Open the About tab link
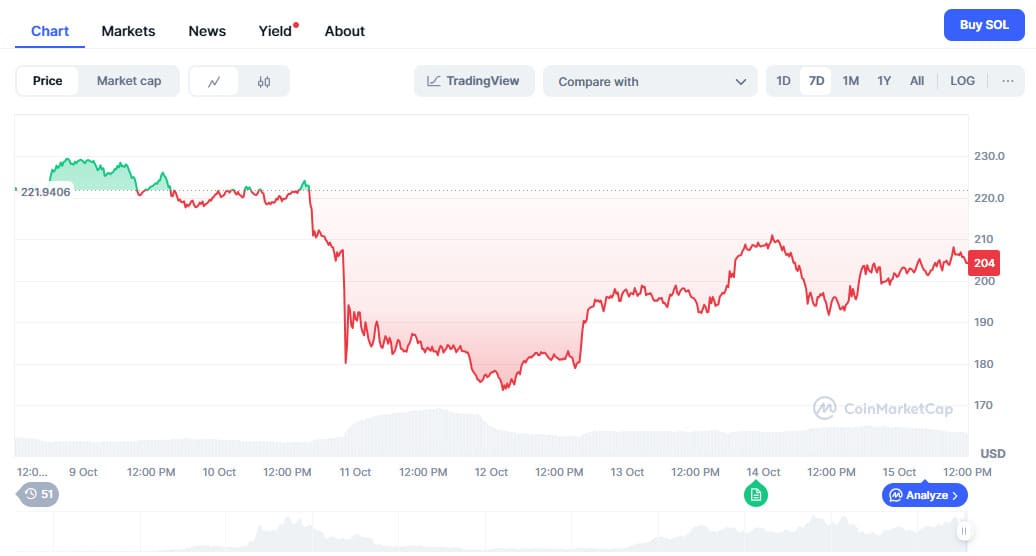The height and width of the screenshot is (556, 1036). click(344, 31)
